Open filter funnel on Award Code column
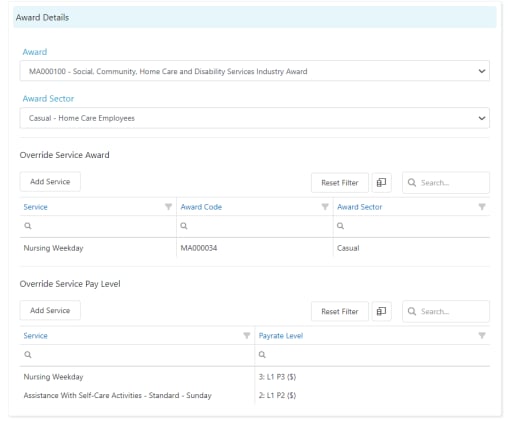 [x=325, y=207]
